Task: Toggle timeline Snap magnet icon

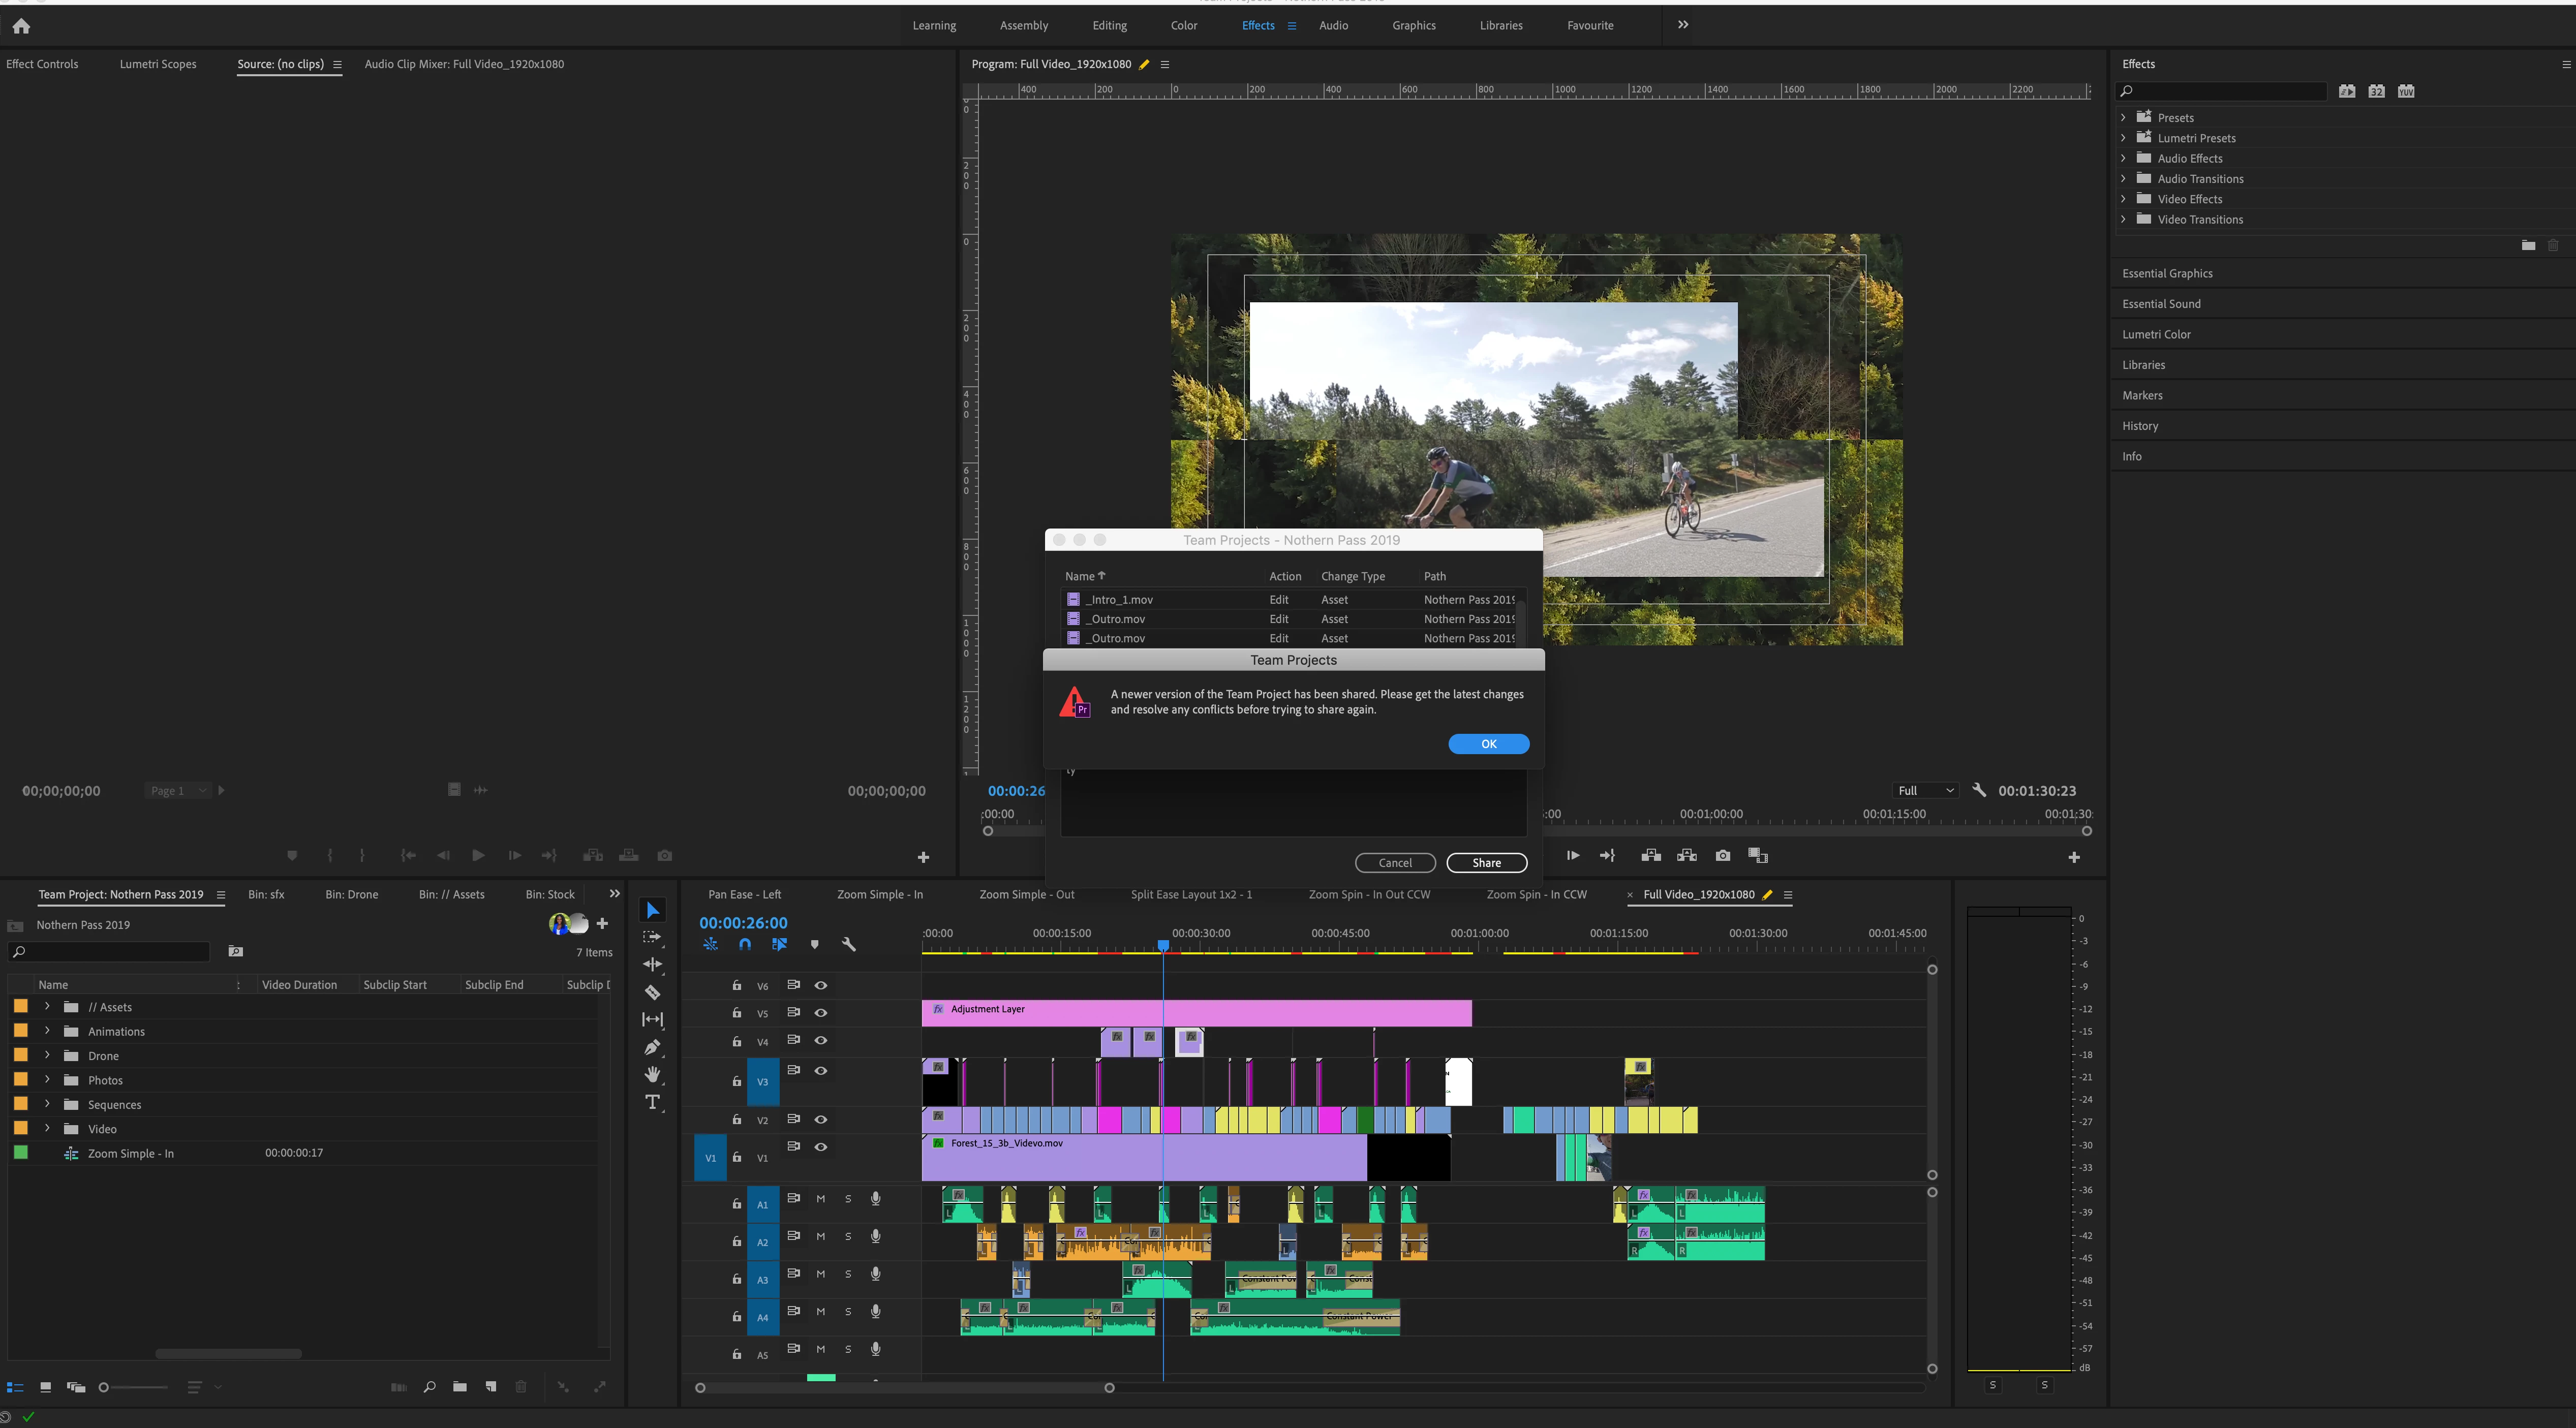Action: tap(745, 944)
